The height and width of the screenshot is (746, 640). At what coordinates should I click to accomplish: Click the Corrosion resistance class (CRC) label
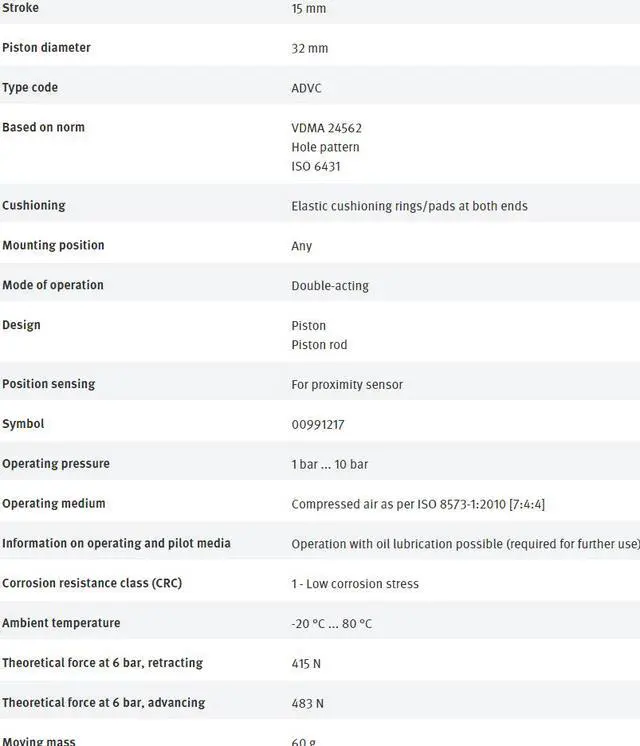click(x=92, y=583)
